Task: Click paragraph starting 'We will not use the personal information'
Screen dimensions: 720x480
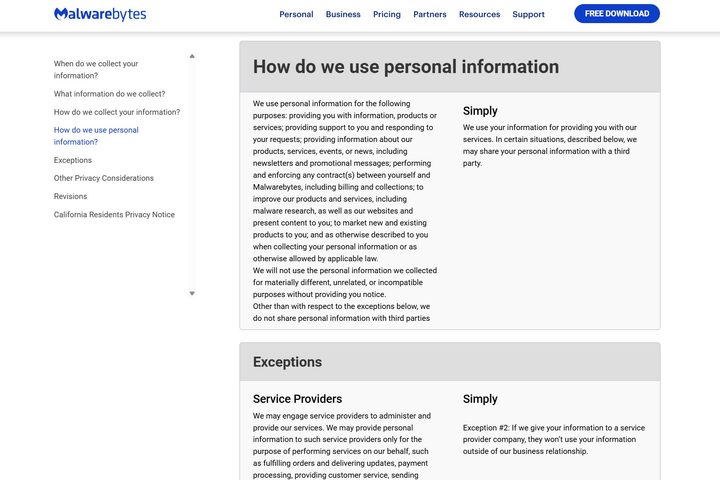Action: tap(345, 282)
